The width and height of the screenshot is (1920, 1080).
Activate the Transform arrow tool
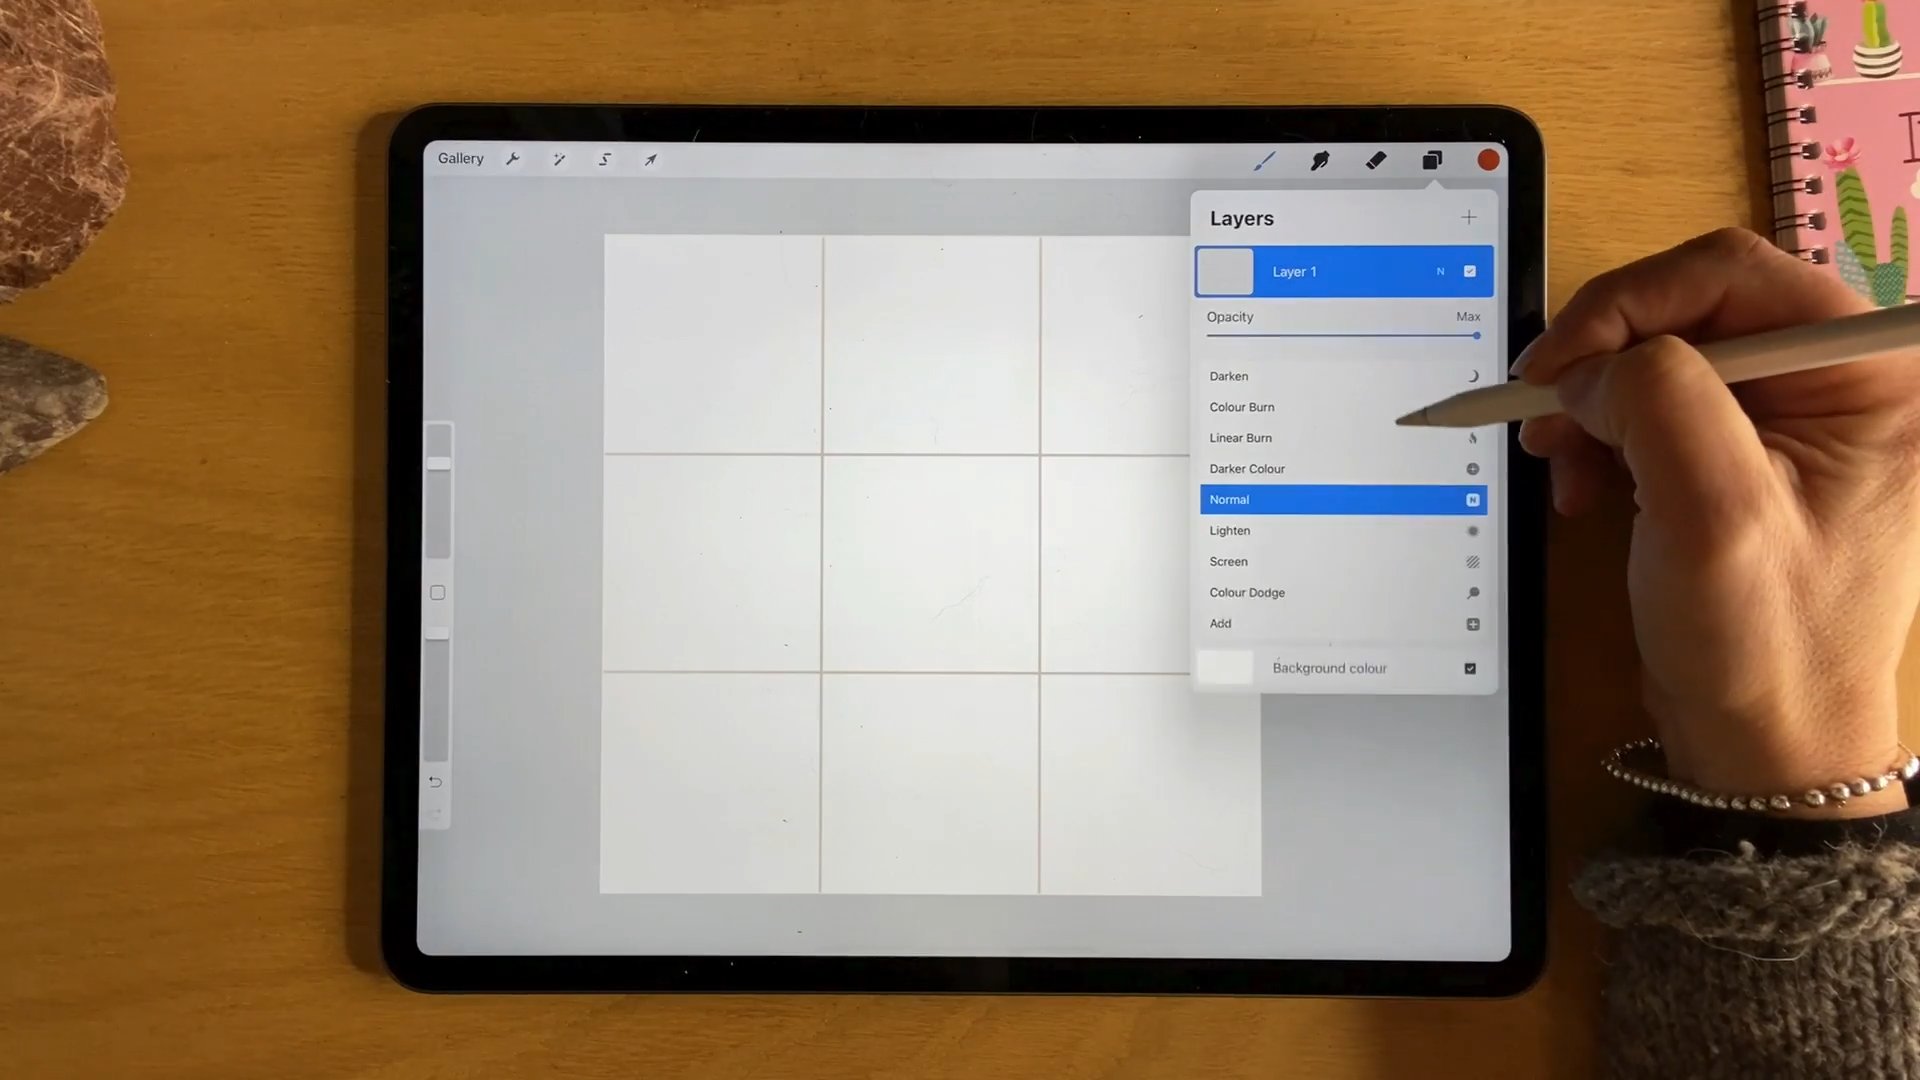[651, 159]
